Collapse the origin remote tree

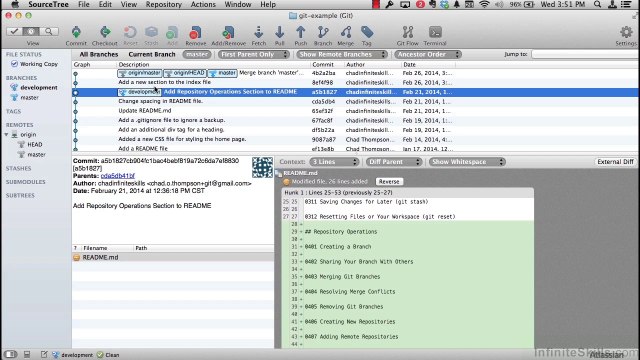(7, 134)
